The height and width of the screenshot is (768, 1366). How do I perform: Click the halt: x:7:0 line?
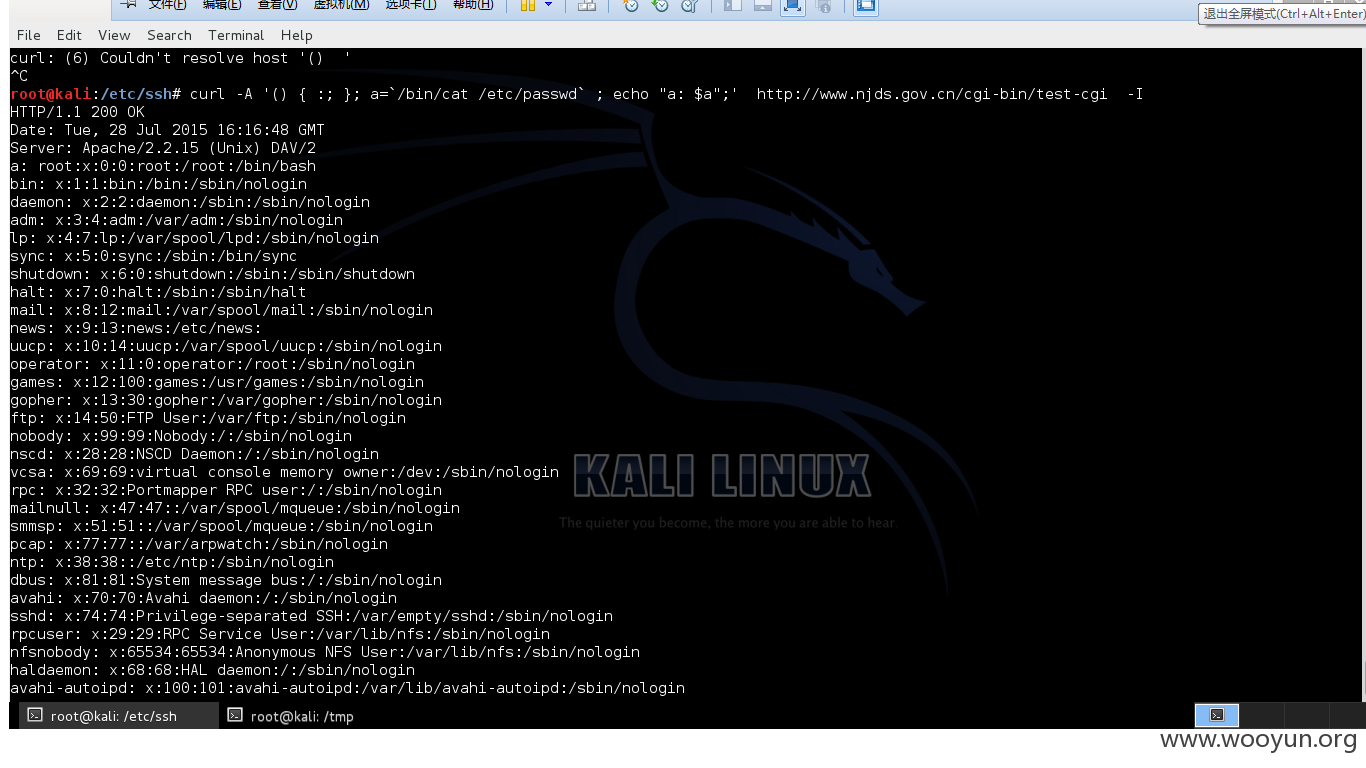click(158, 292)
